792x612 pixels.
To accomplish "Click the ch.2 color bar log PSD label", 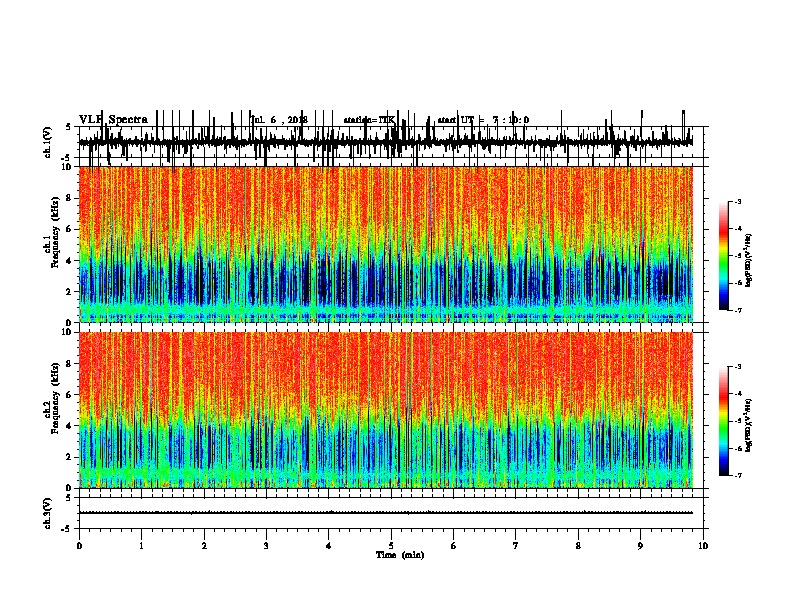I will 749,425.
